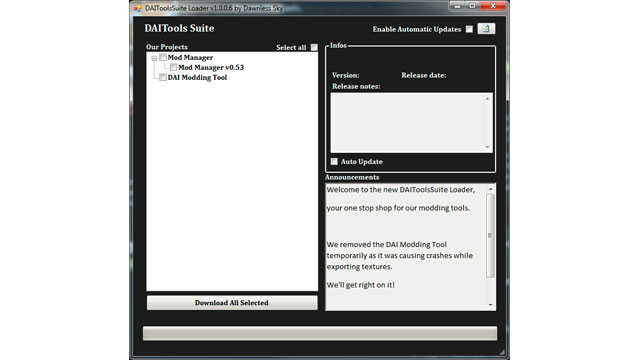Image resolution: width=640 pixels, height=360 pixels.
Task: Check the Mod Manager v0.53 checkbox
Action: point(173,67)
